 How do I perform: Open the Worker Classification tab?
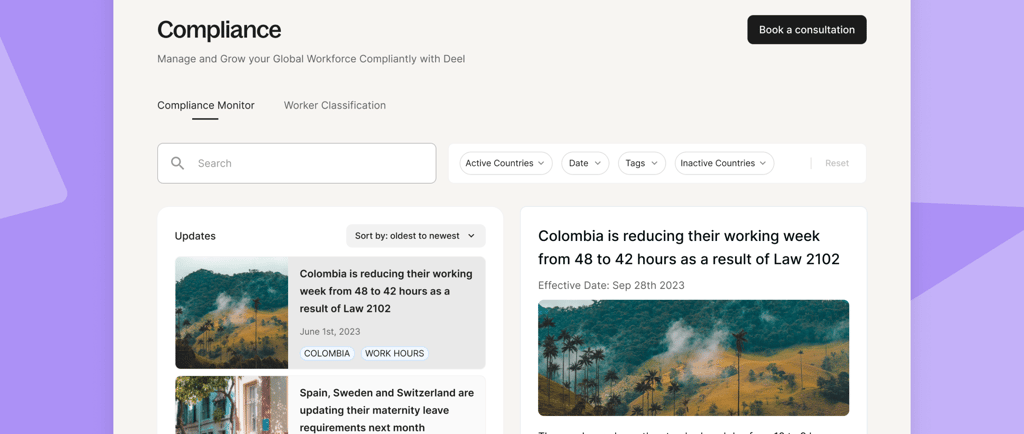tap(334, 105)
